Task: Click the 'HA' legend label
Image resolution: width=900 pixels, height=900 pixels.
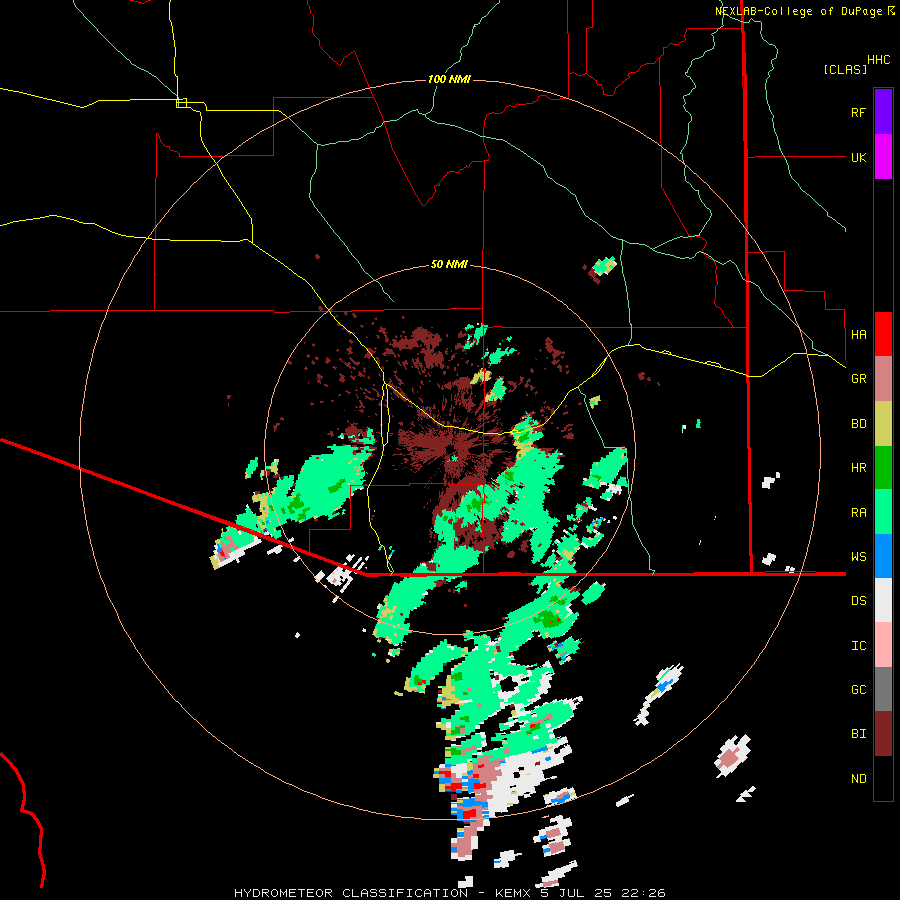Action: 858,335
